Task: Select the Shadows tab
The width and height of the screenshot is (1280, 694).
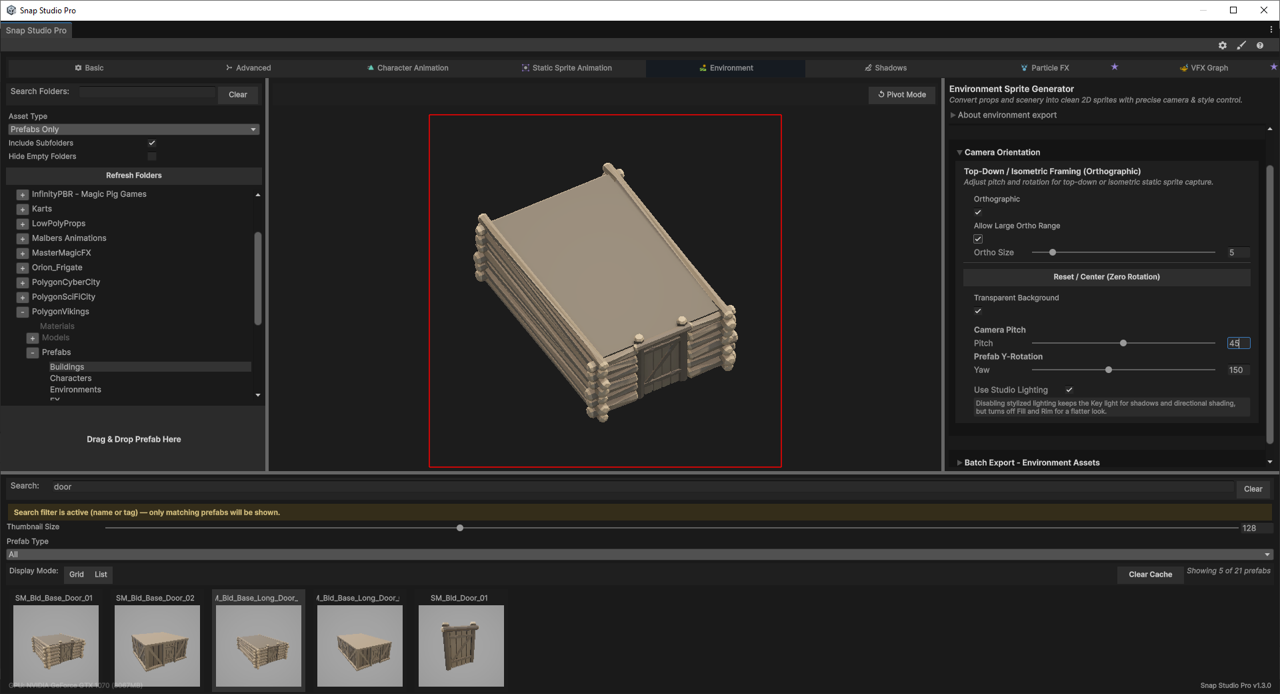Action: [885, 68]
